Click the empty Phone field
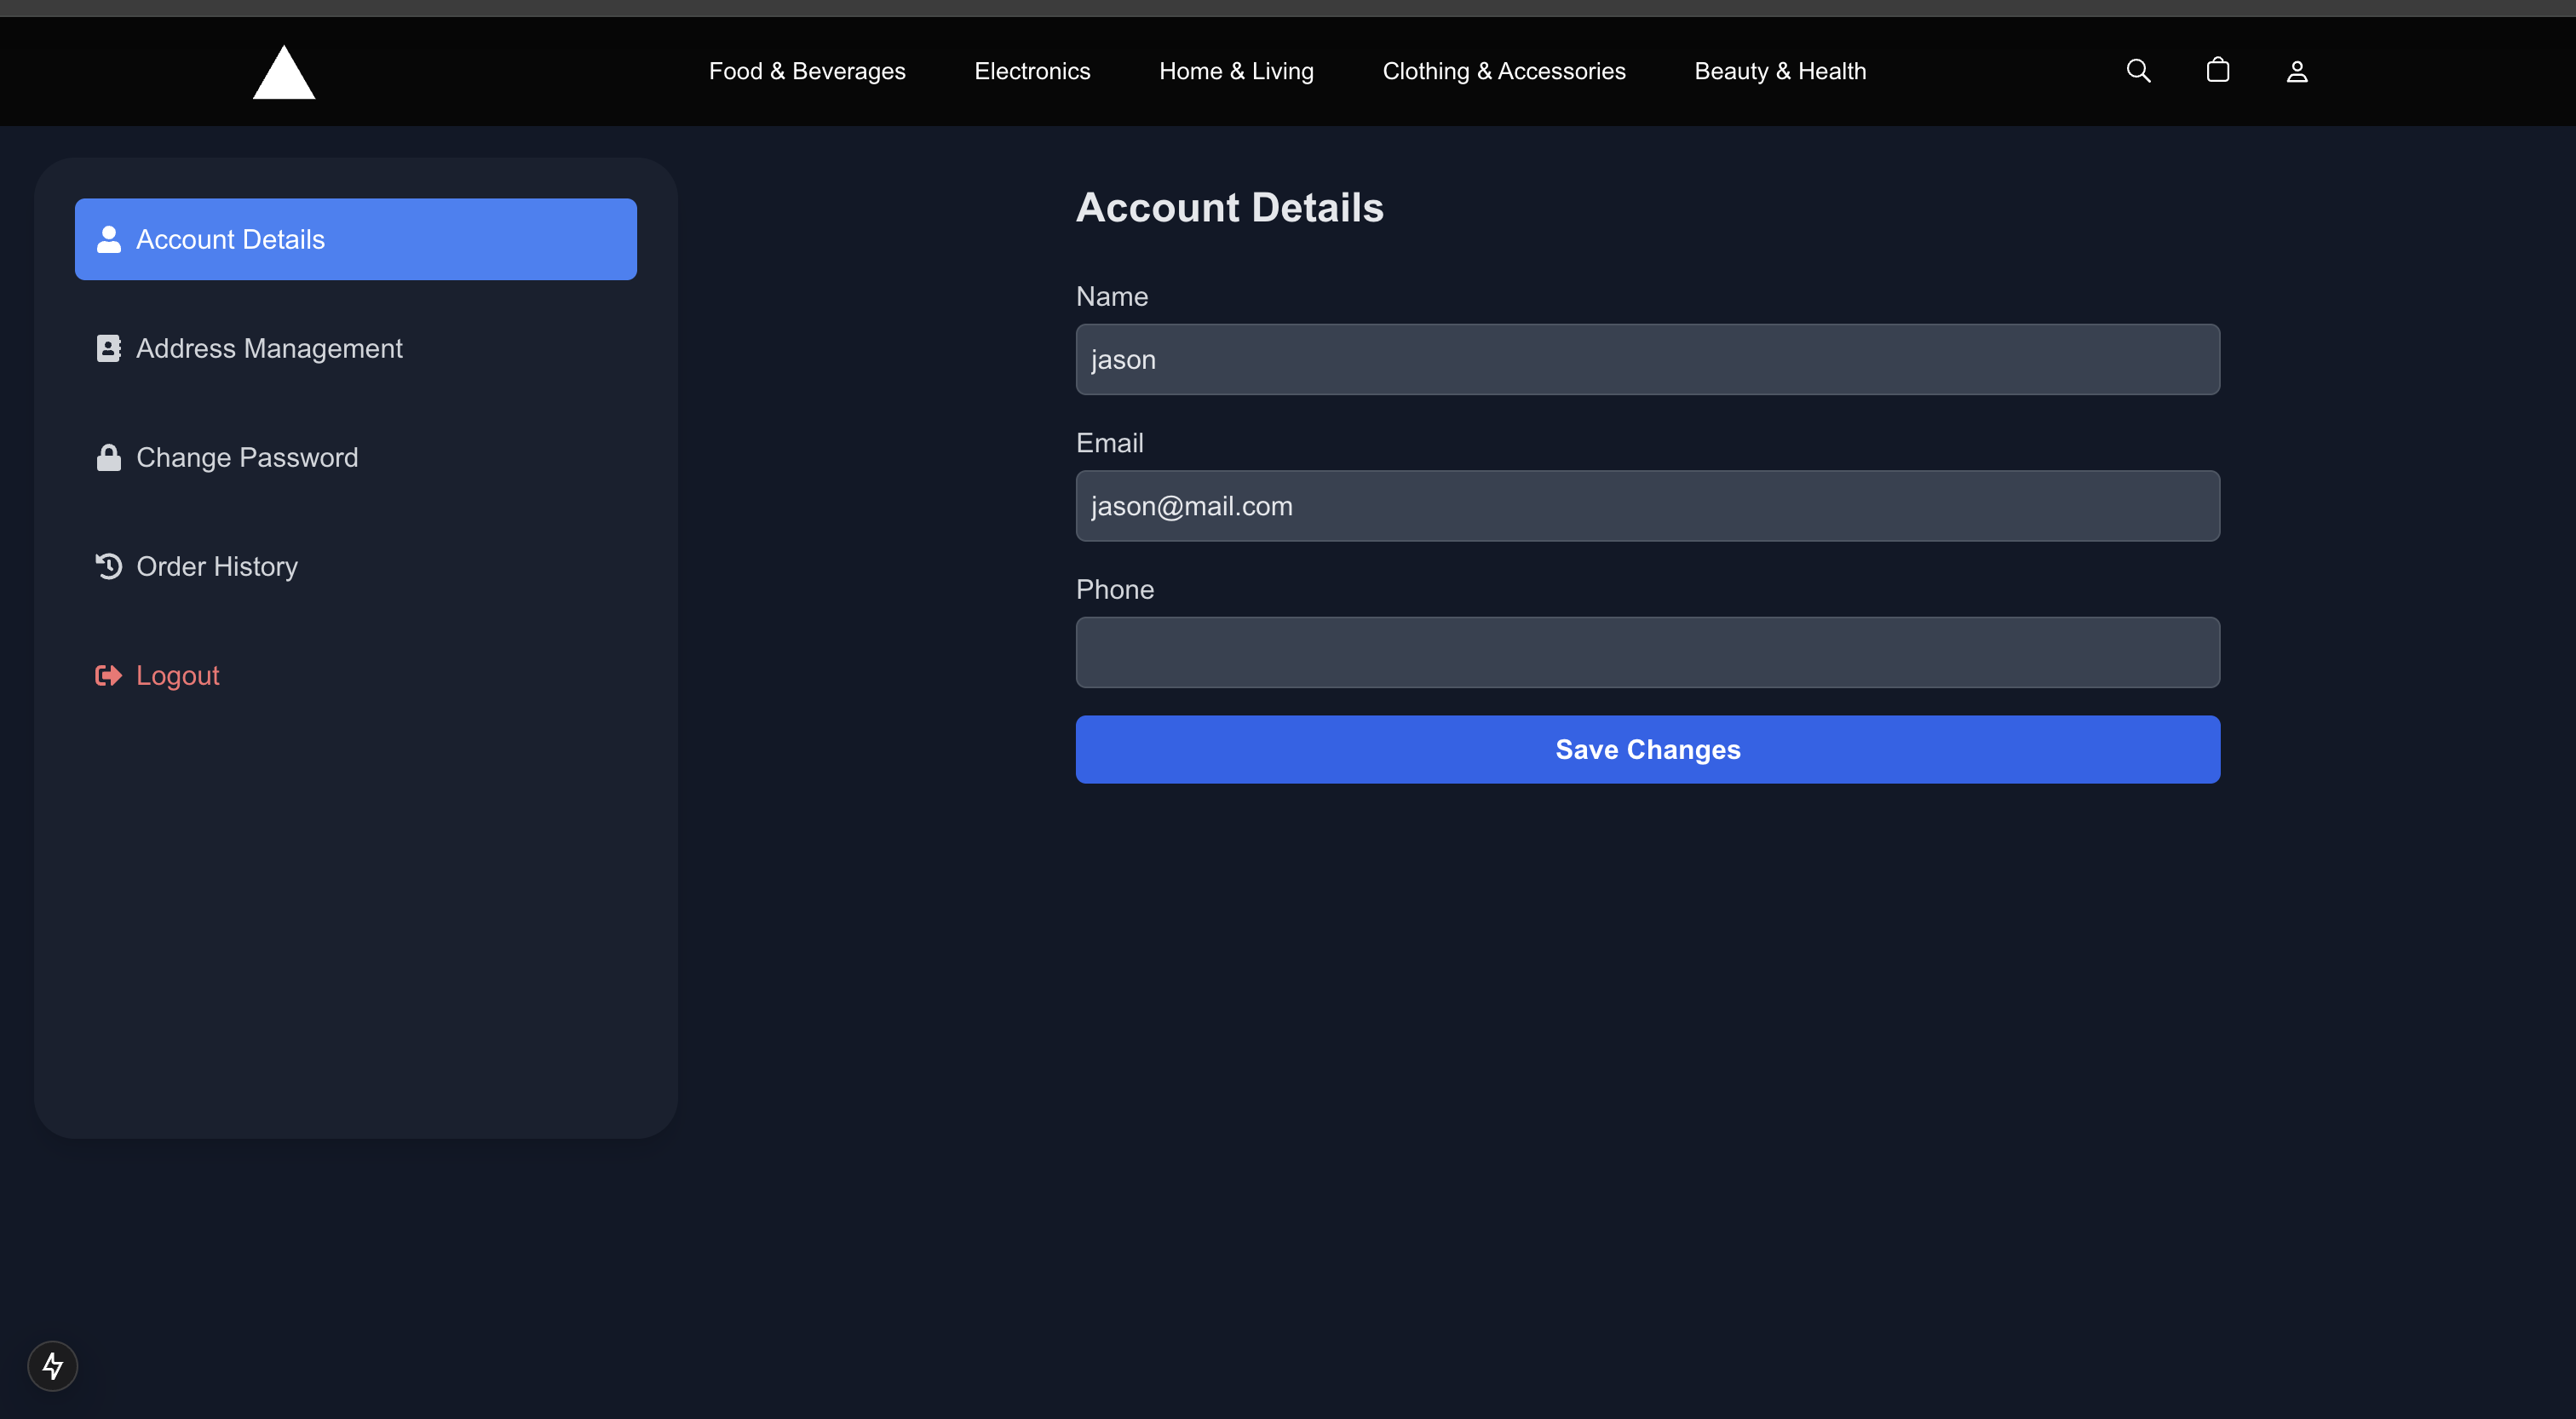2576x1419 pixels. point(1647,653)
